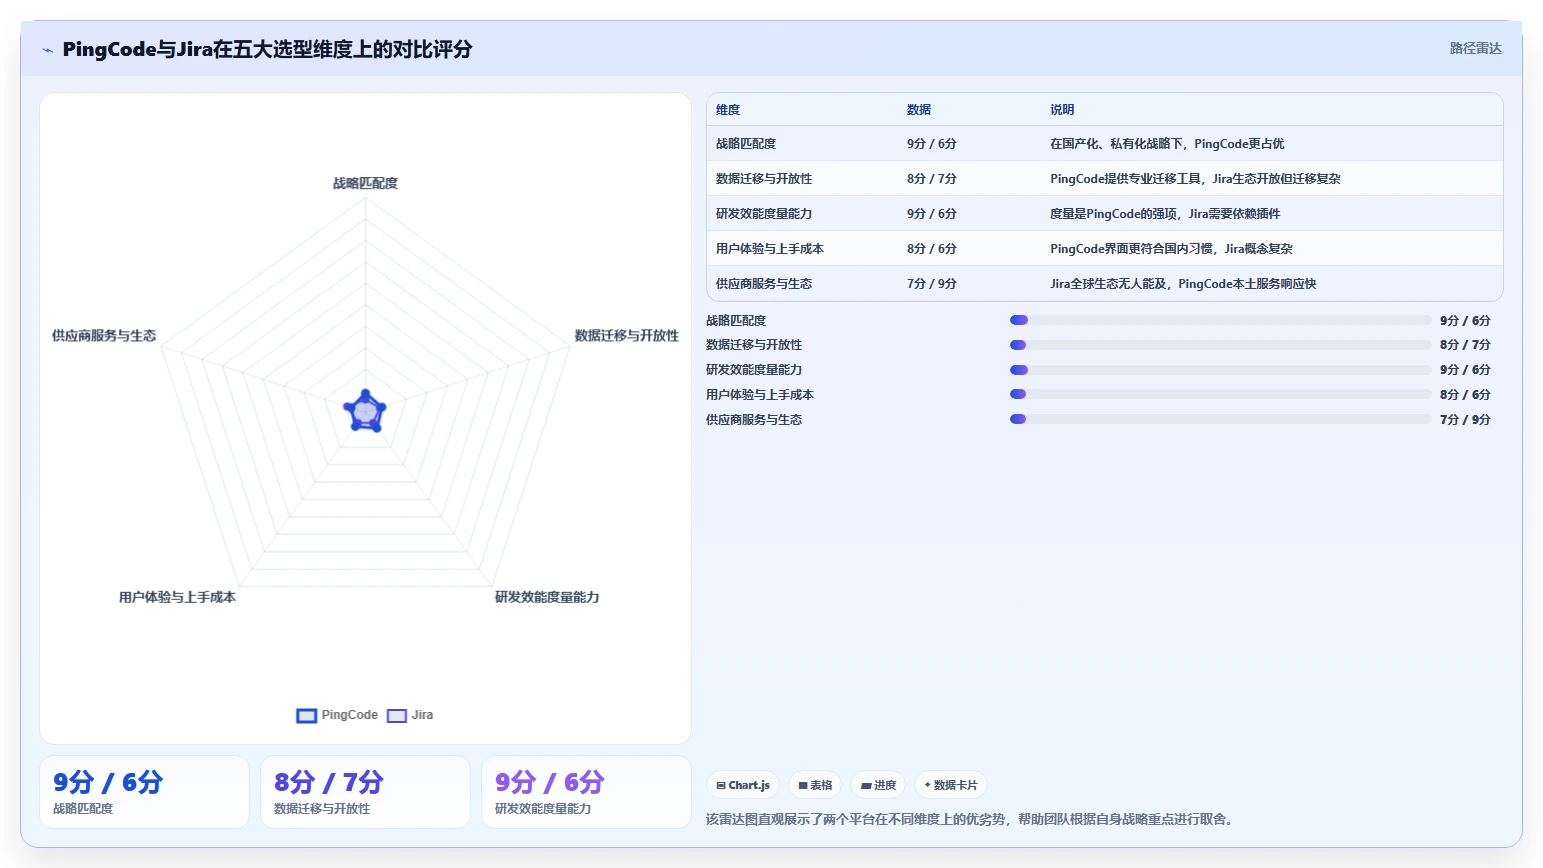
Task: Click the 维度 column header
Action: 728,110
